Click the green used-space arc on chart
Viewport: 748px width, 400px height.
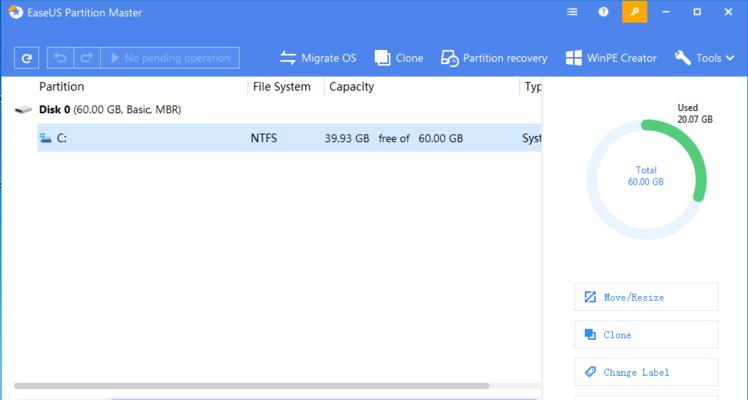point(687,150)
